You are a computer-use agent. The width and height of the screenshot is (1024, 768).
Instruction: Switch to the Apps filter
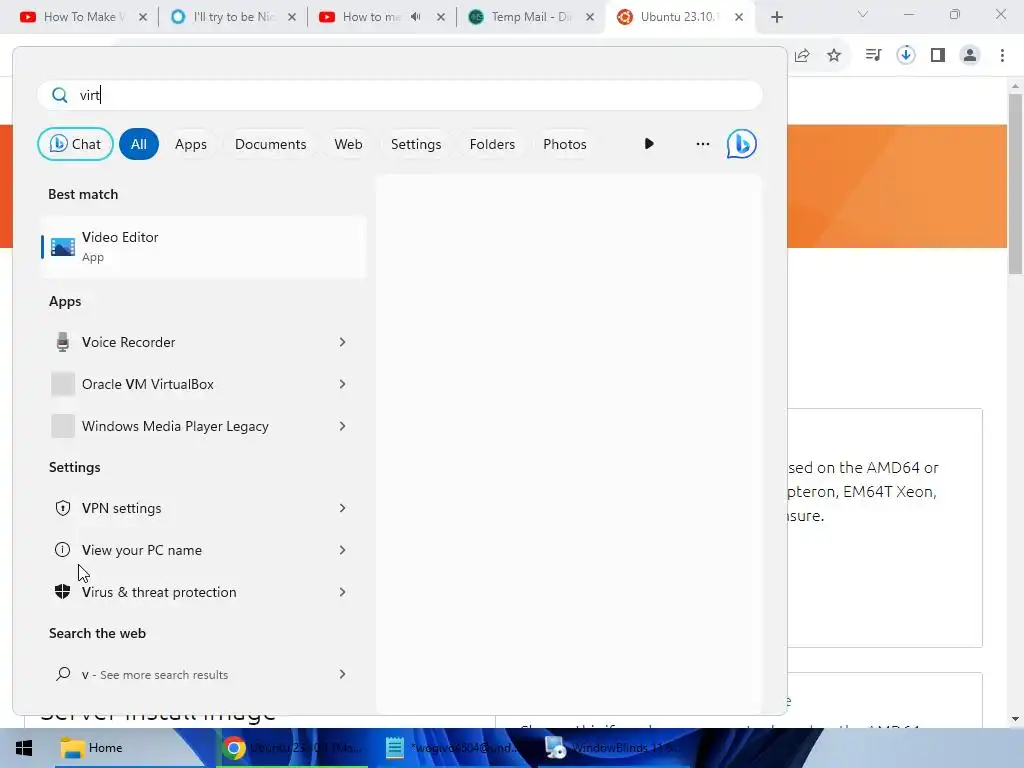click(x=191, y=144)
